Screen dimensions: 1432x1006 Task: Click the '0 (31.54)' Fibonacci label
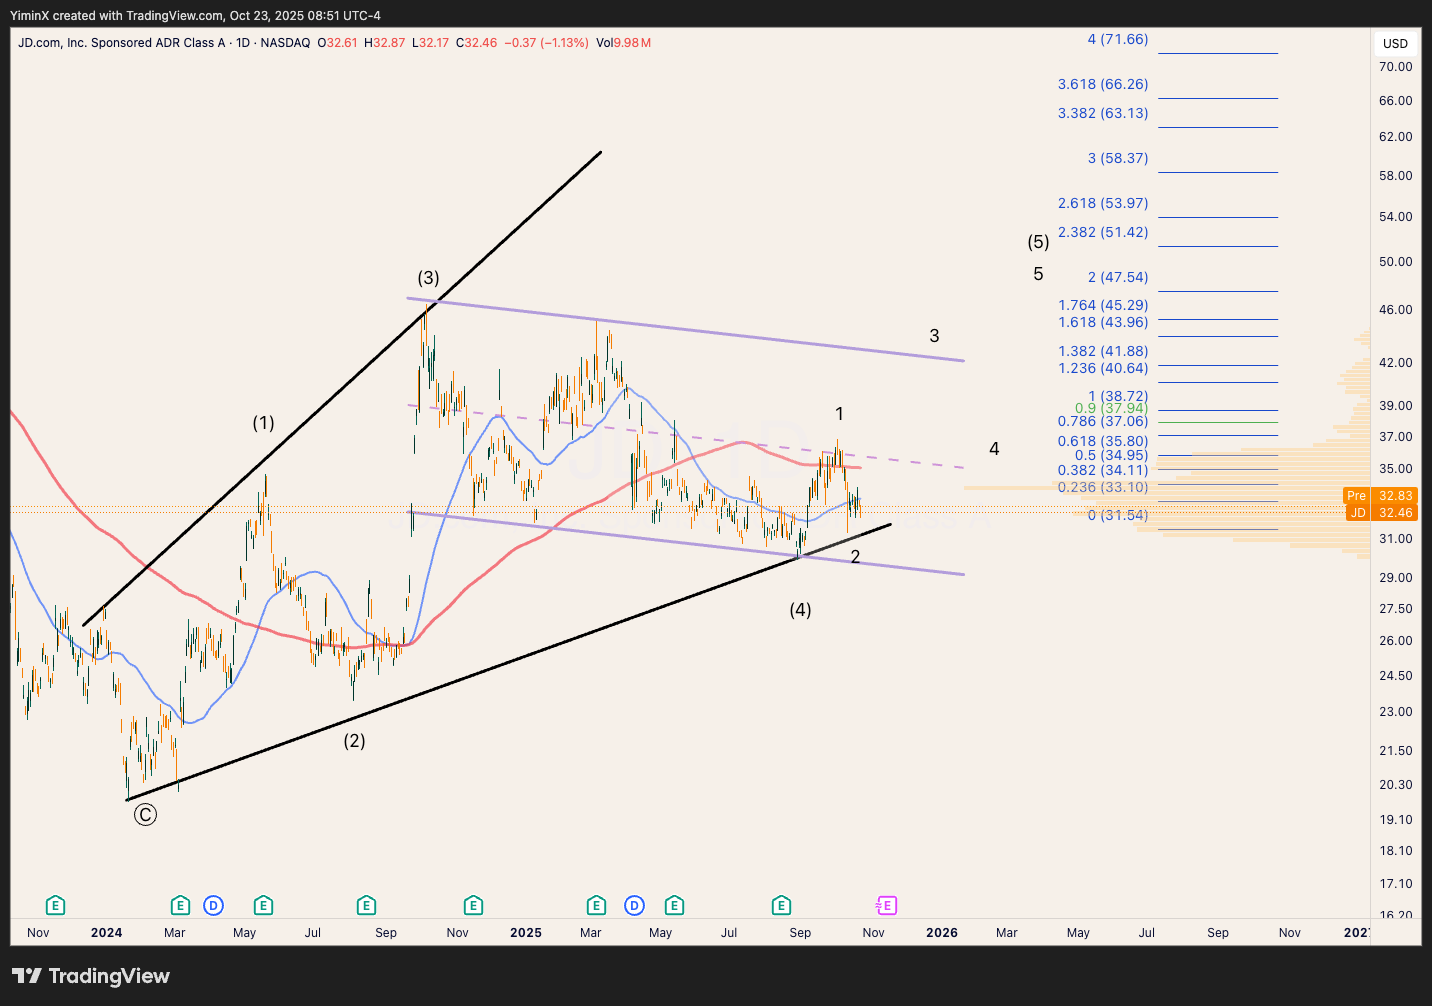coord(1118,515)
